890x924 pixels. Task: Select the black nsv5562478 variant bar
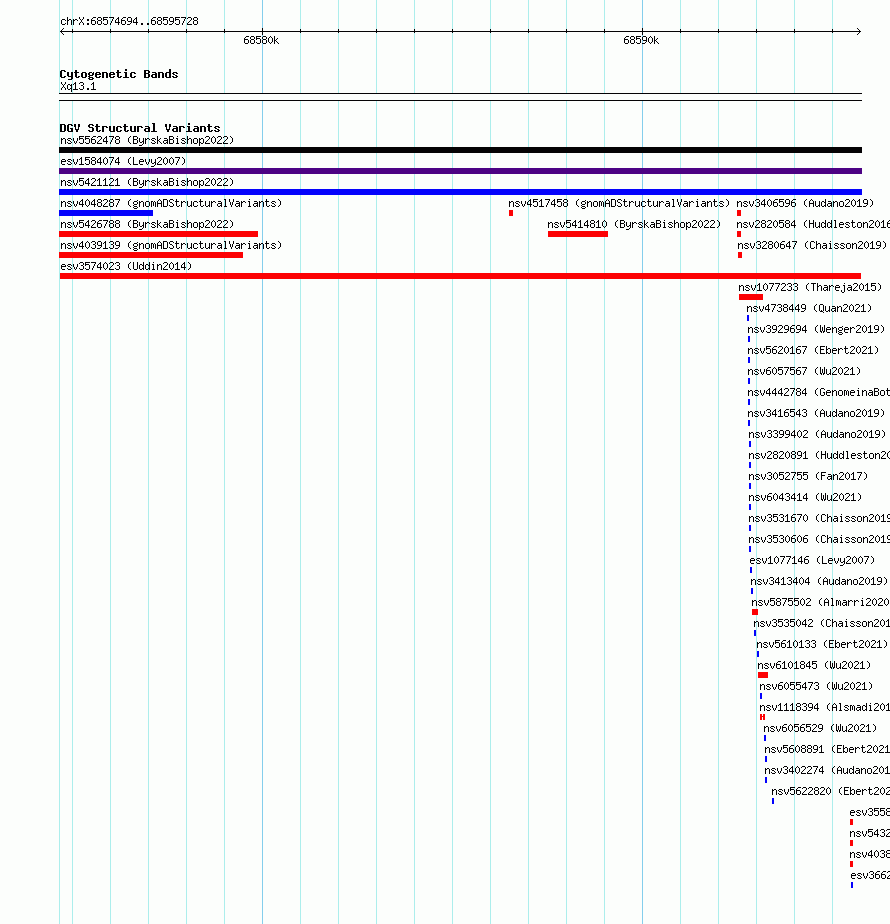pos(460,150)
